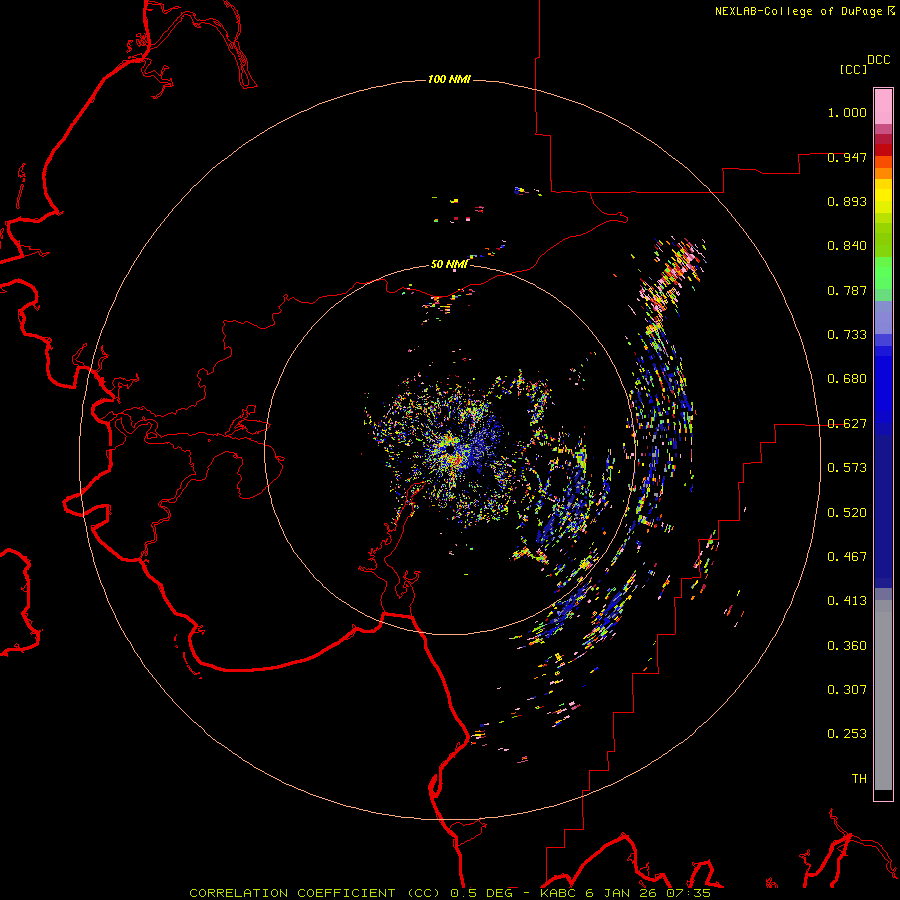Click the 0.253 legend value
The height and width of the screenshot is (900, 900).
(847, 734)
